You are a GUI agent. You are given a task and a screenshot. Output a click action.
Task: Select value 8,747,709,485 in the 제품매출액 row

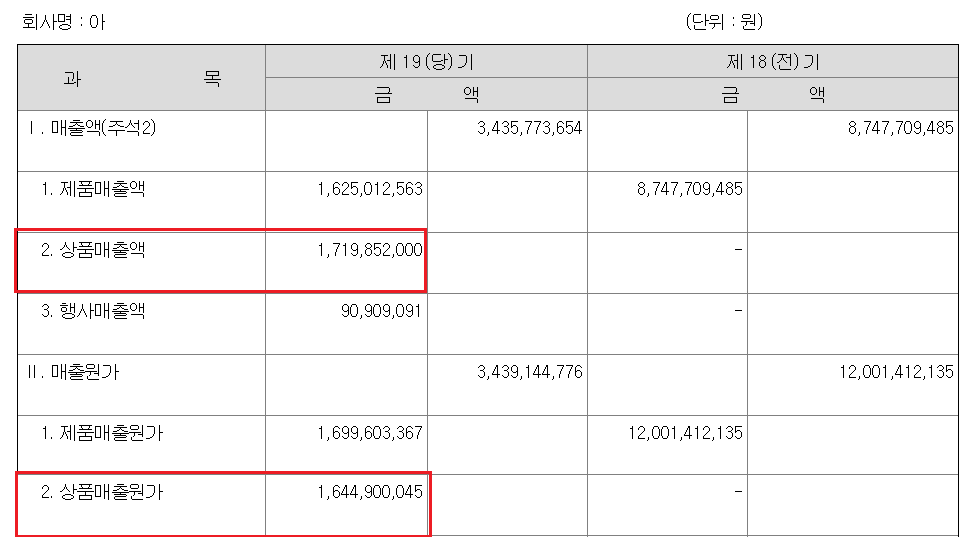coord(690,189)
